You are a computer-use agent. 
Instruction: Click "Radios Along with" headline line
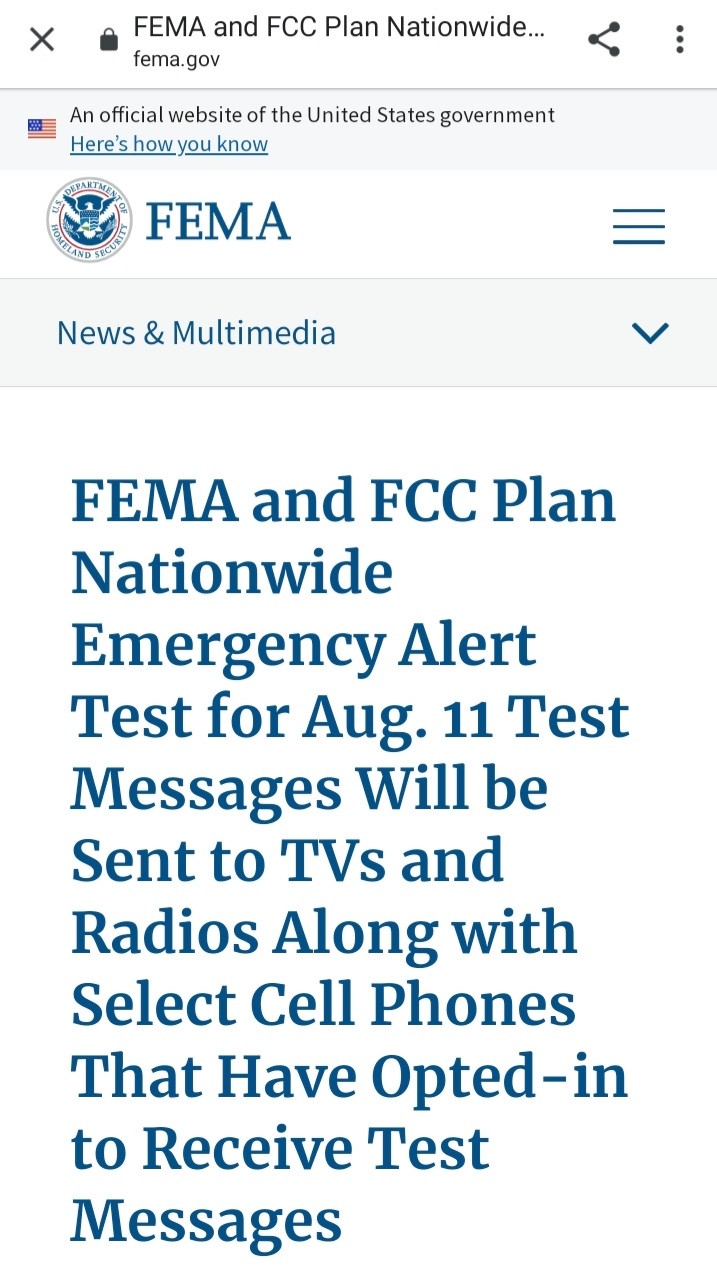(x=324, y=934)
